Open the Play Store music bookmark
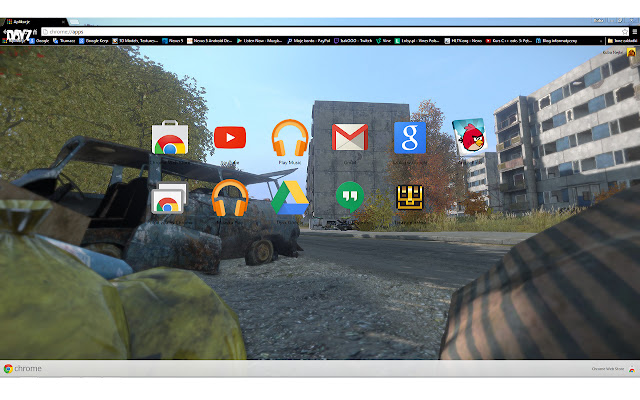Viewport: 640px width, 400px height. (260, 41)
